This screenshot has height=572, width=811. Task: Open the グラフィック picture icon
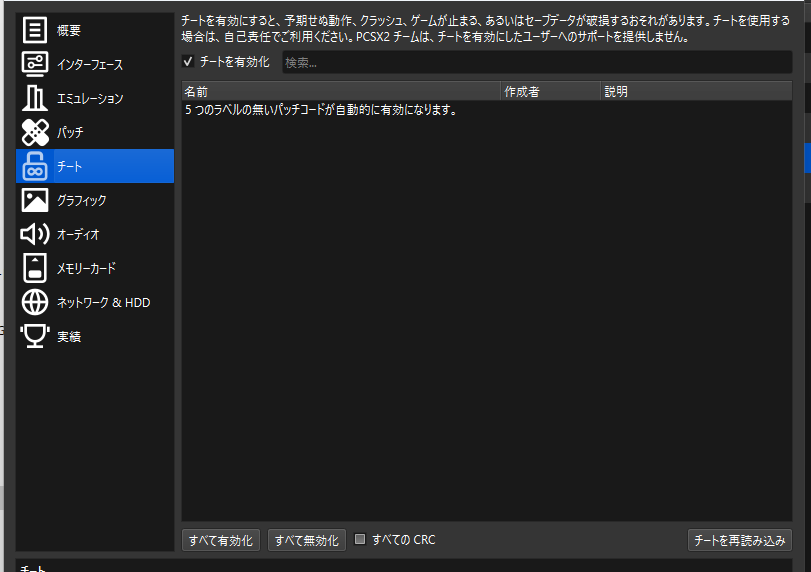(x=35, y=200)
